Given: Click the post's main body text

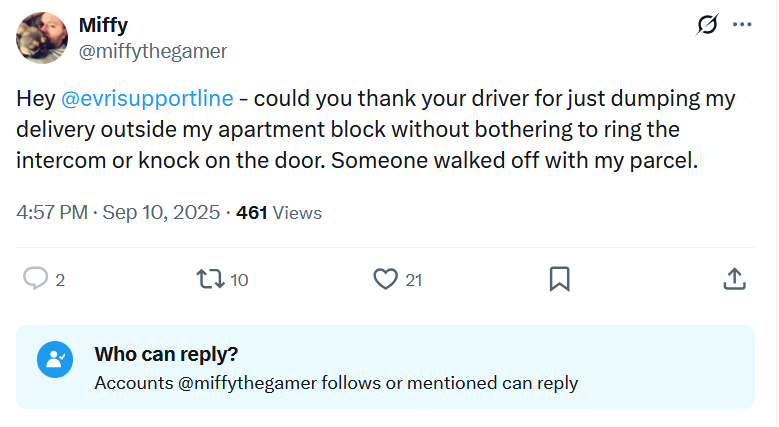Looking at the screenshot, I should pos(376,129).
